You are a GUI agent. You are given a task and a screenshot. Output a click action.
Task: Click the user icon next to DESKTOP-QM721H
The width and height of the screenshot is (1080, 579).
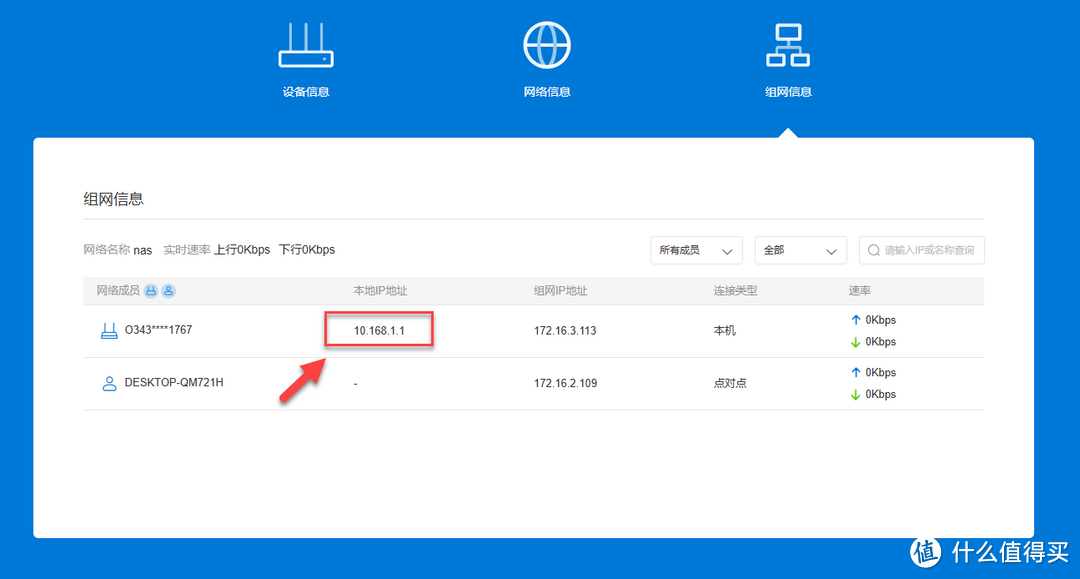click(109, 383)
